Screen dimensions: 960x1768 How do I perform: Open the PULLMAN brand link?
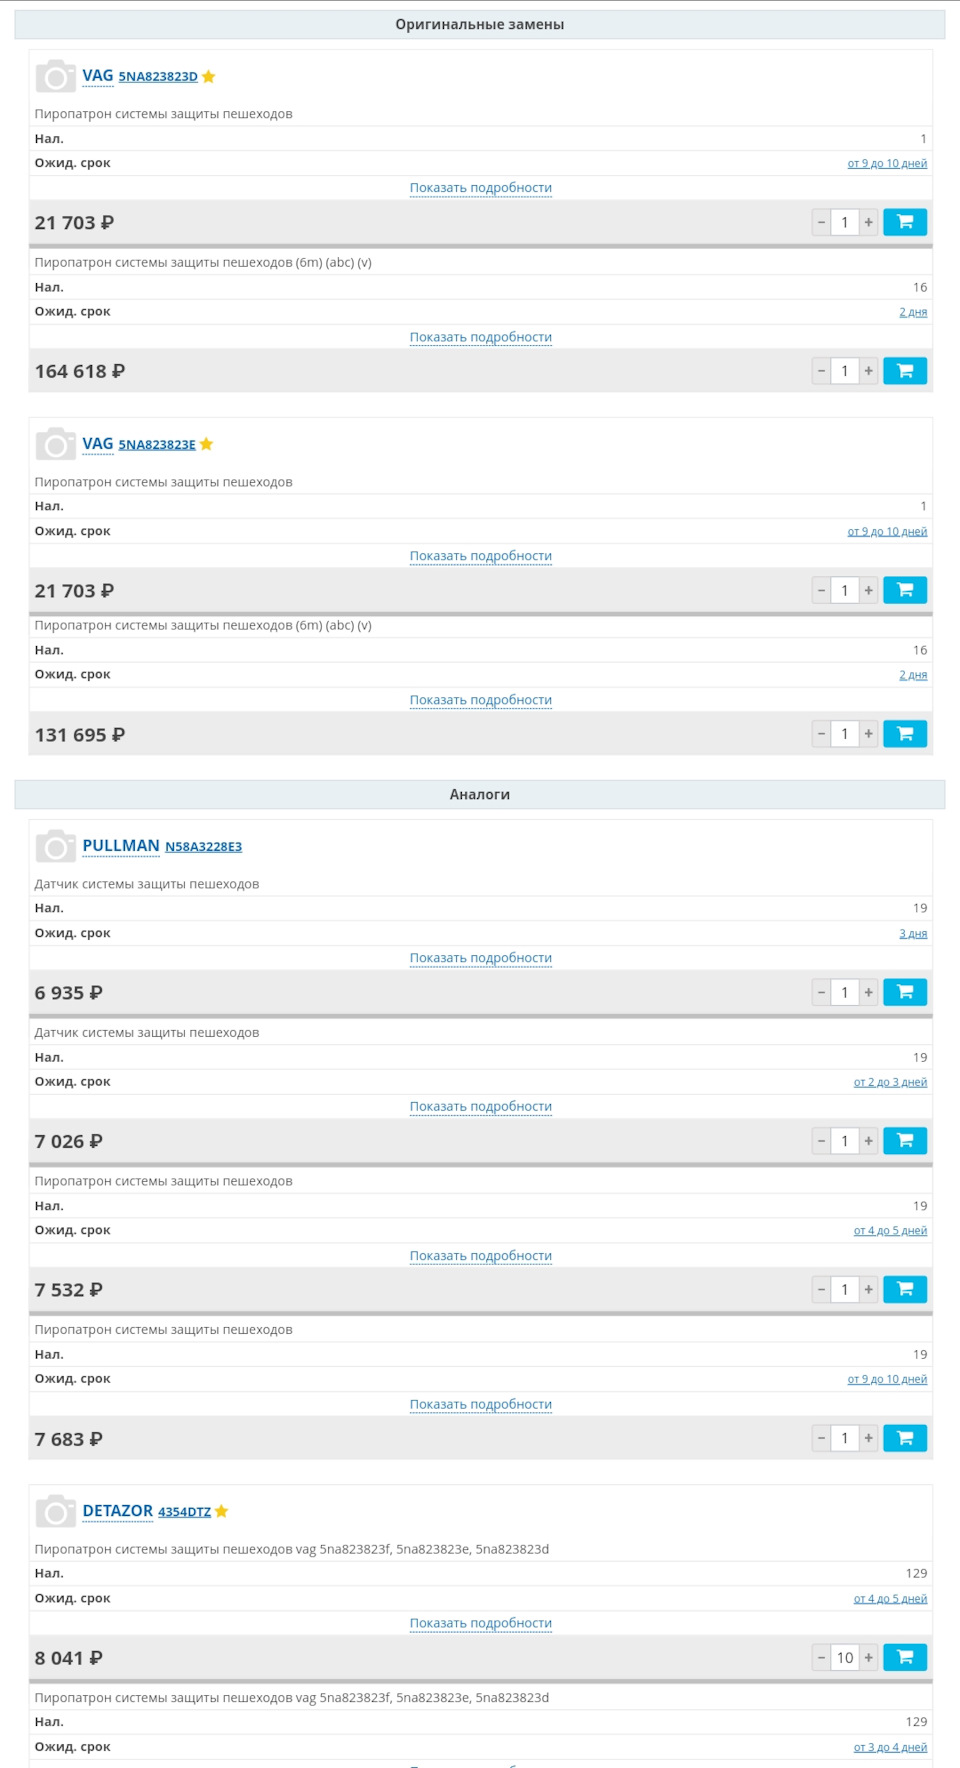[121, 846]
